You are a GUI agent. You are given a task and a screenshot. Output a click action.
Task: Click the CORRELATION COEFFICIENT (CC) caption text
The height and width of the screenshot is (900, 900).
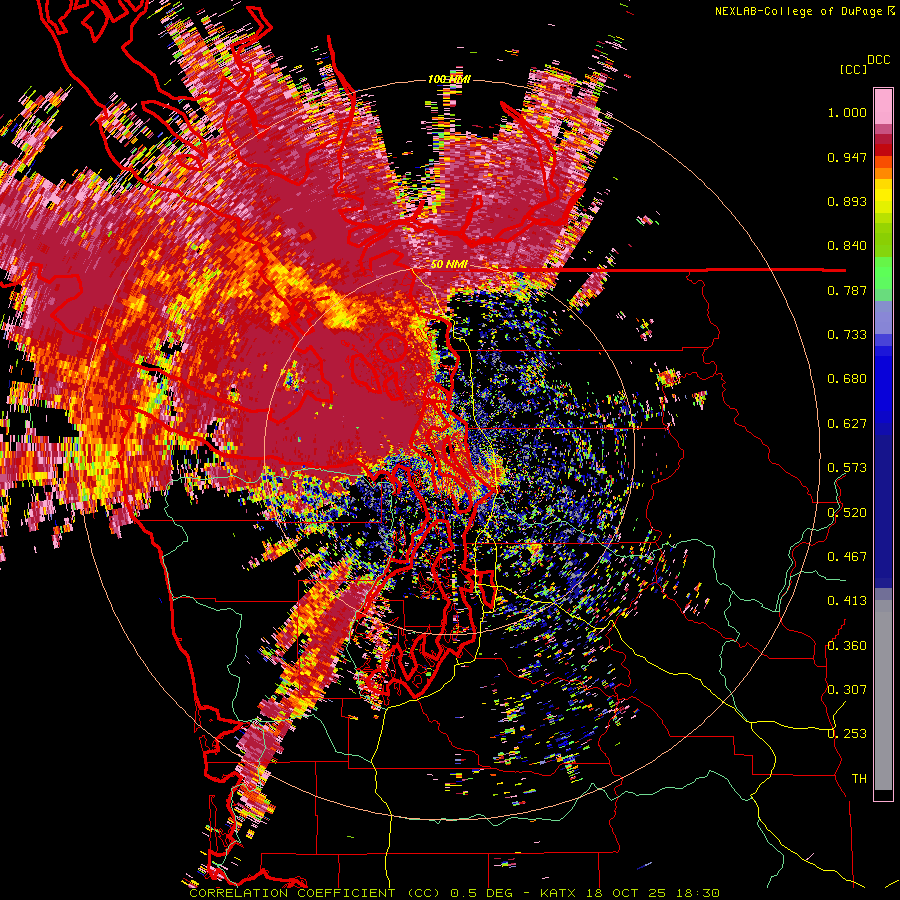pyautogui.click(x=315, y=893)
